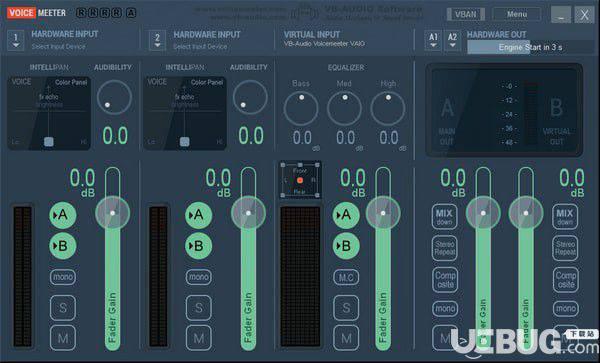The width and height of the screenshot is (600, 363).
Task: Toggle mono on hardware input 2
Action: tap(199, 277)
